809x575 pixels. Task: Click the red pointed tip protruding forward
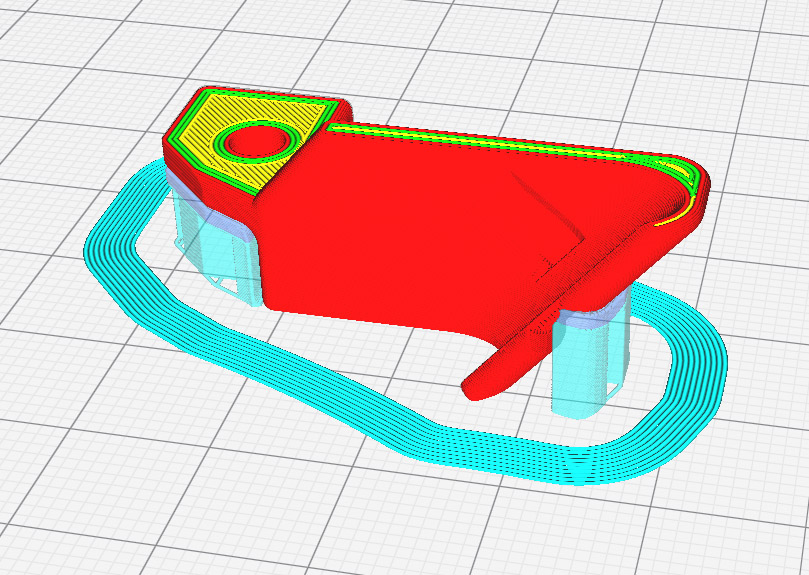tap(488, 379)
